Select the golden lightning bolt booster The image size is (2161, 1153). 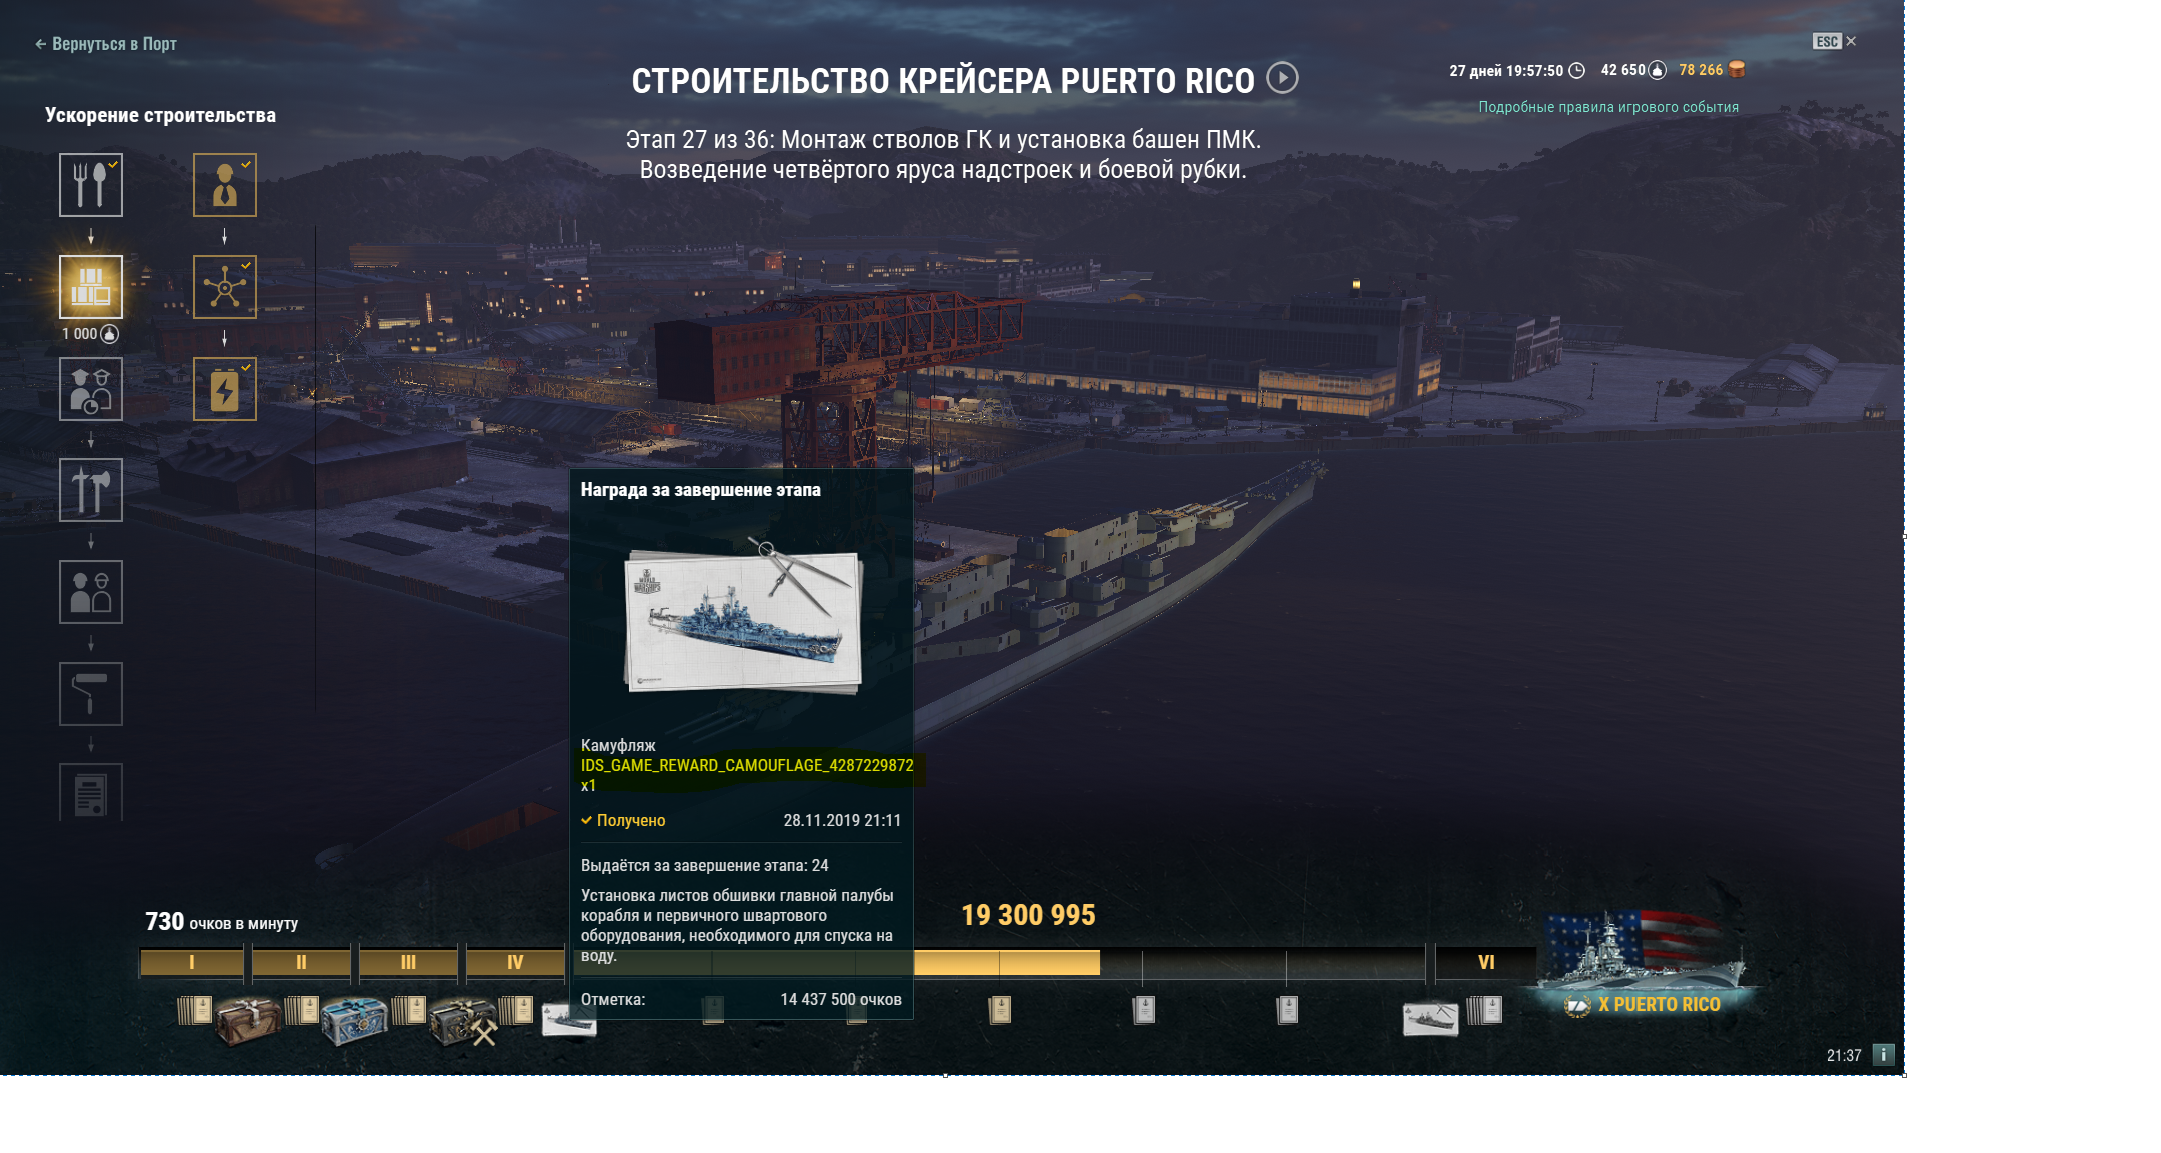[225, 389]
